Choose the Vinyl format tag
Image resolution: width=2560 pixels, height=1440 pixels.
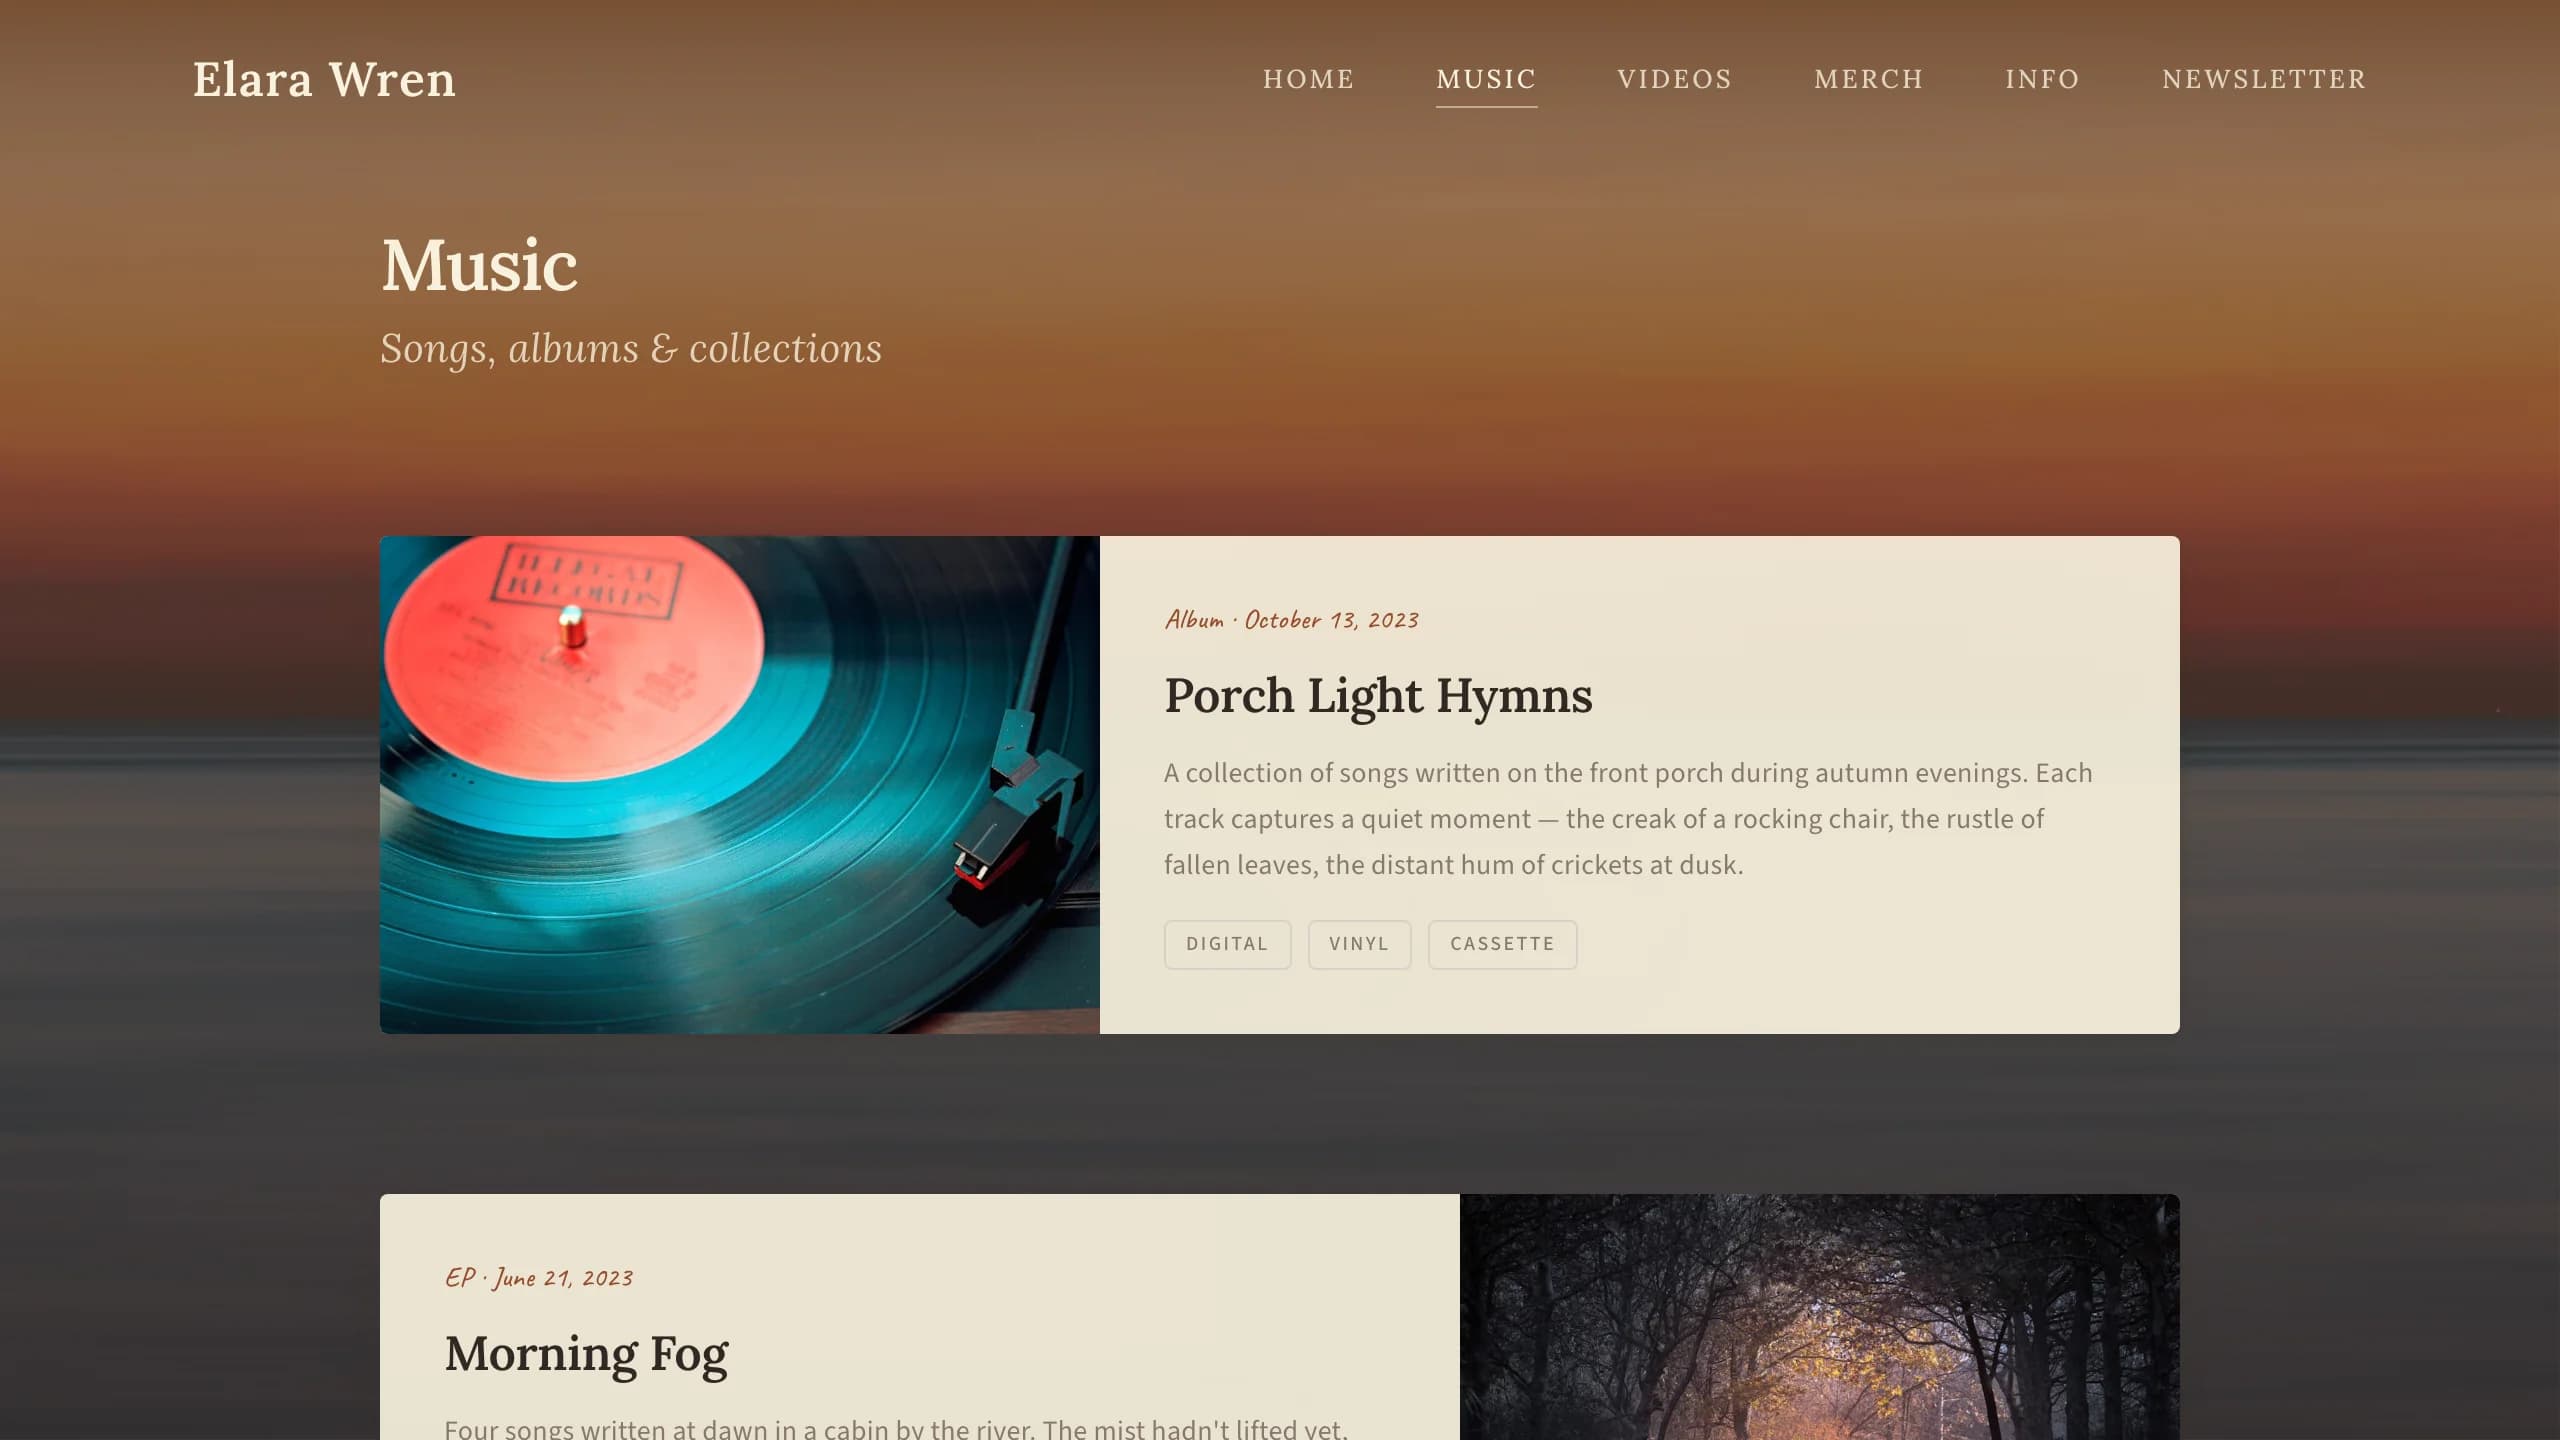[1359, 944]
